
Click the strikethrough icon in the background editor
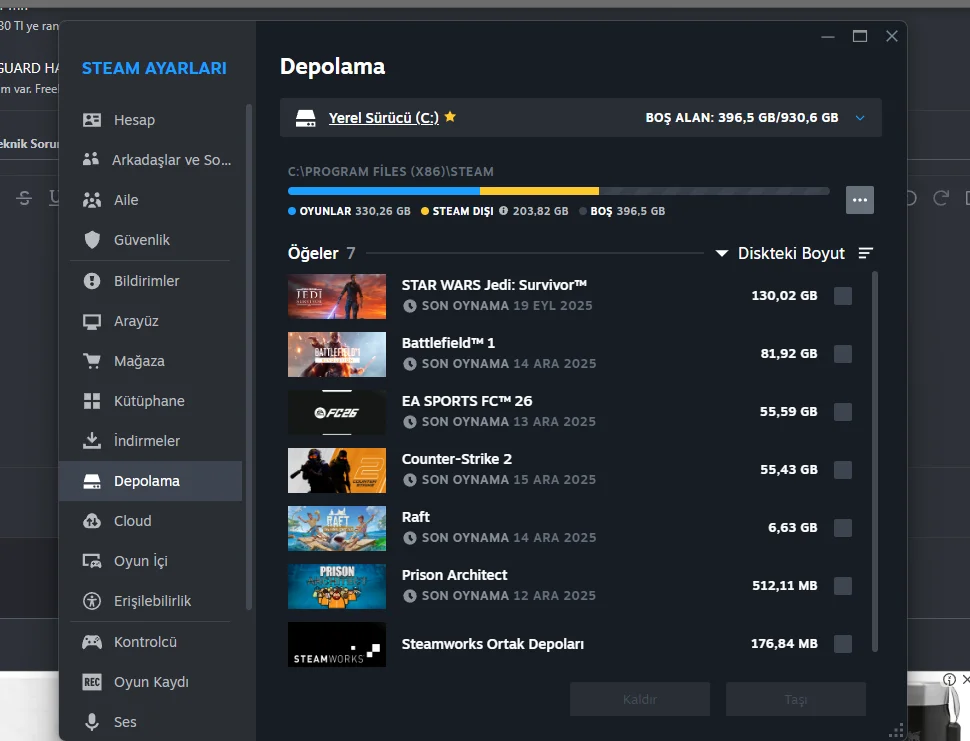pos(24,198)
